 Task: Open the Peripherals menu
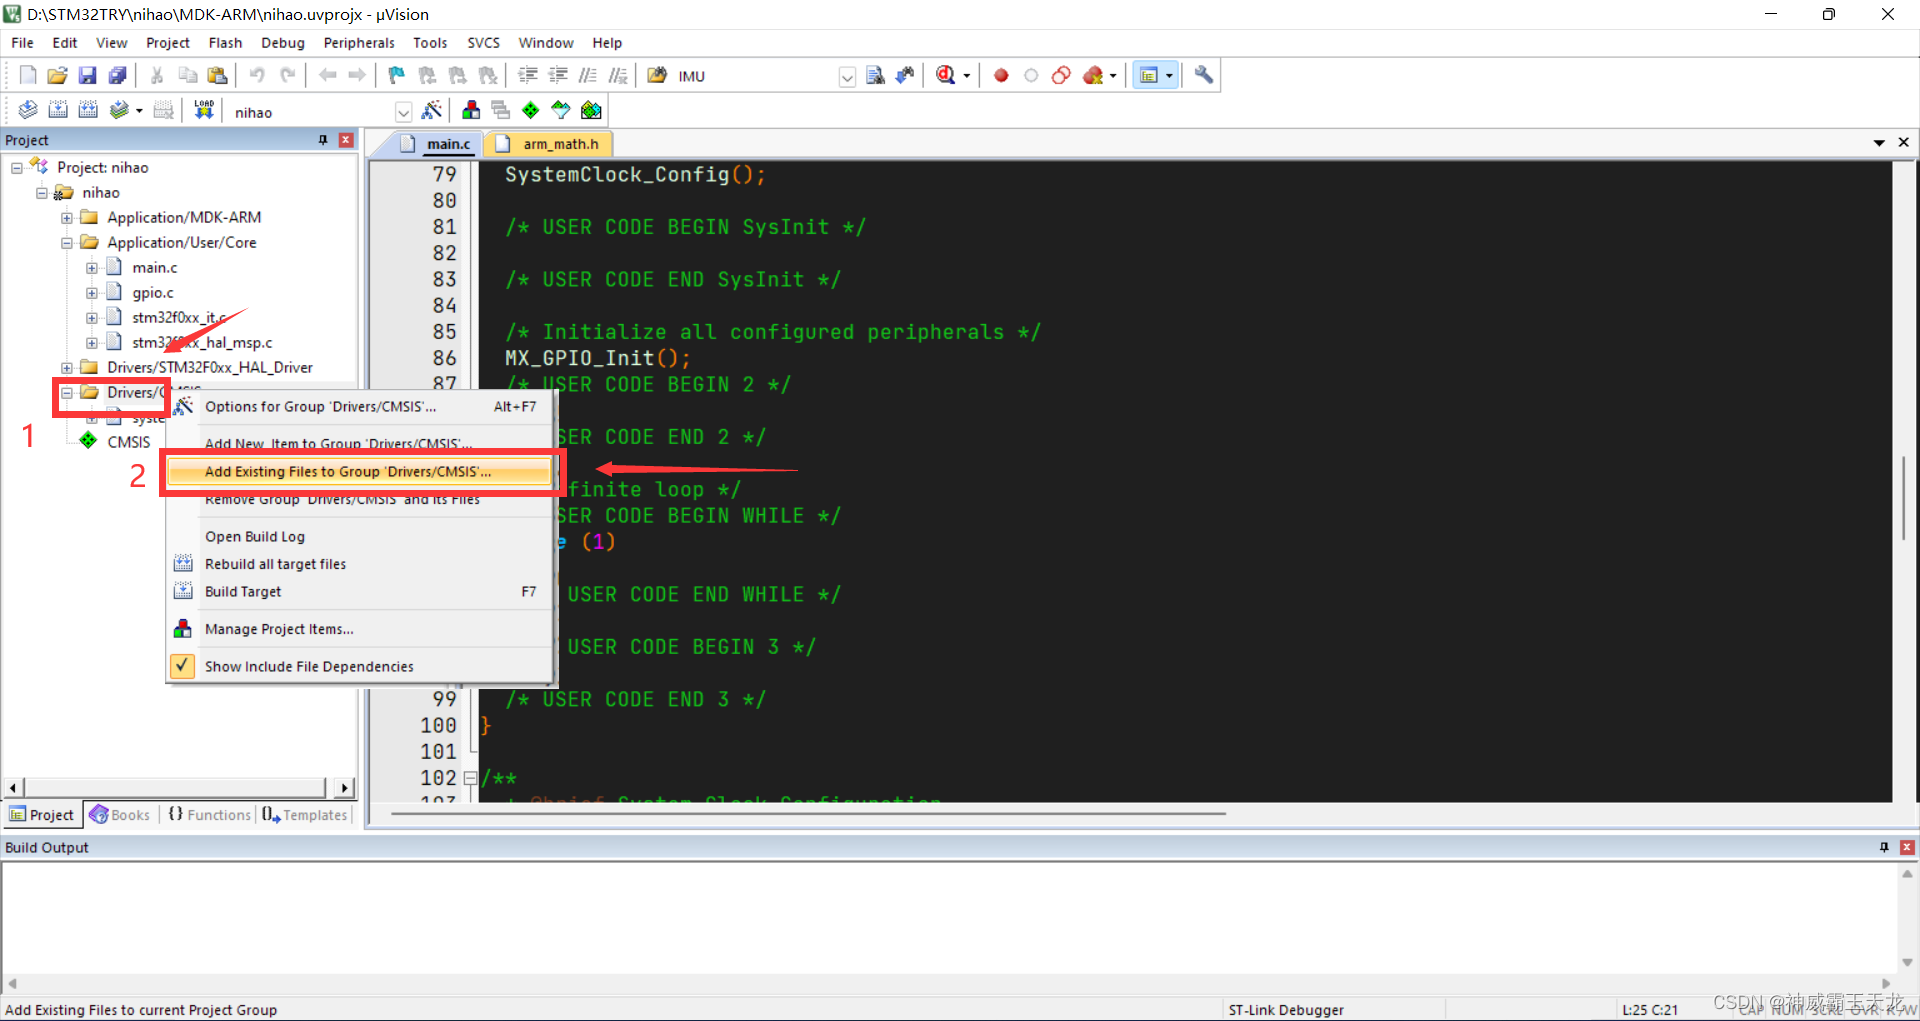(359, 43)
